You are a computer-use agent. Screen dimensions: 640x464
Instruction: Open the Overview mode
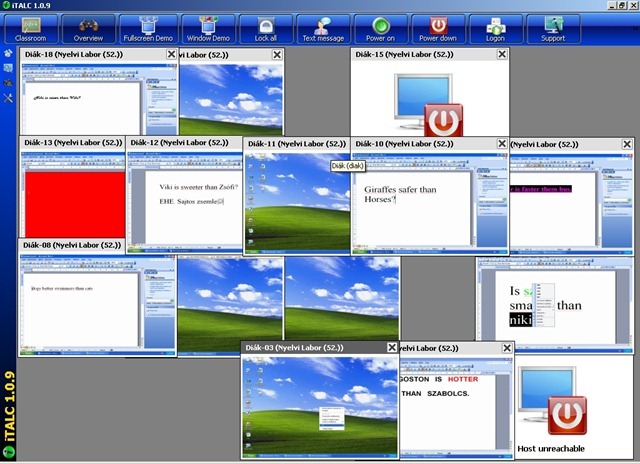(88, 28)
